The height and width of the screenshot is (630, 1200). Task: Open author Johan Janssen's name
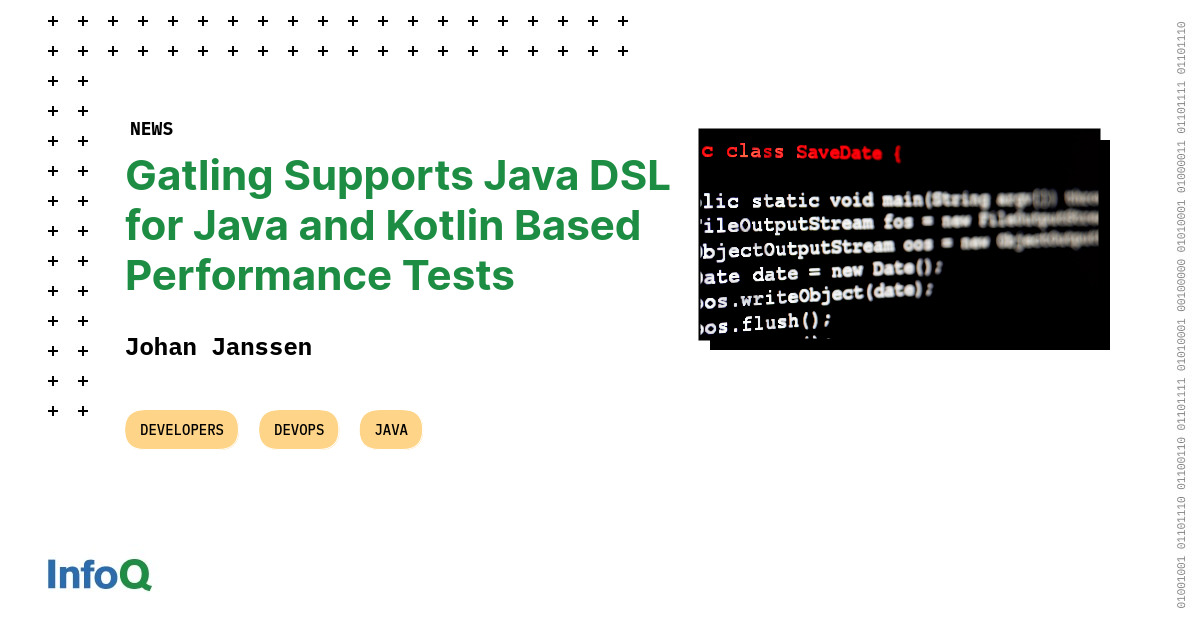click(x=218, y=348)
